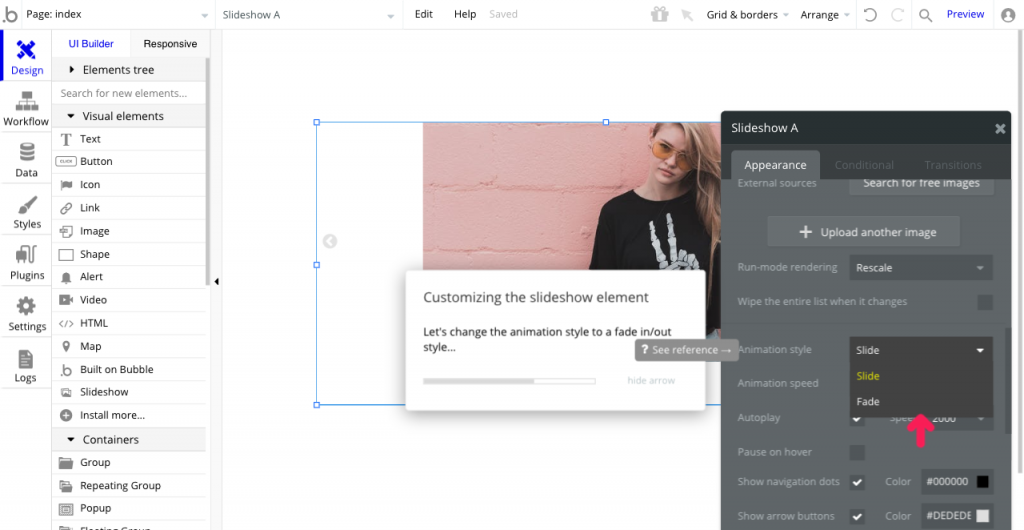Open the Design tab in left sidebar
The width and height of the screenshot is (1024, 530).
[27, 57]
